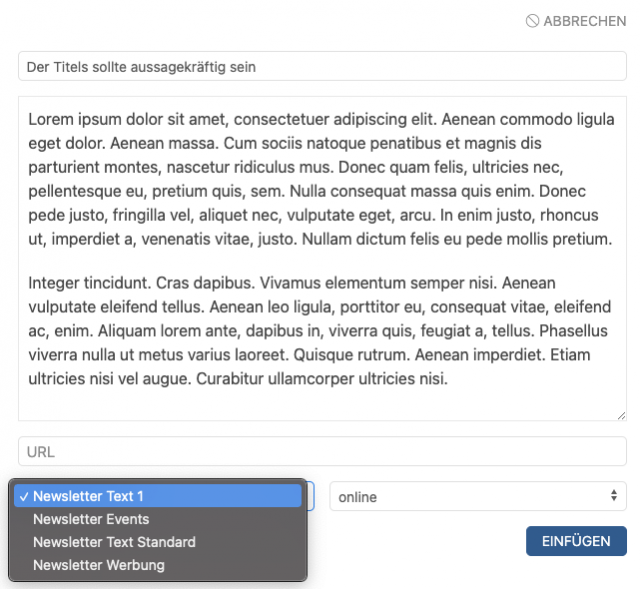Viewport: 640px width, 589px height.
Task: Click the blank space between the two paragraphs
Action: coord(320,262)
